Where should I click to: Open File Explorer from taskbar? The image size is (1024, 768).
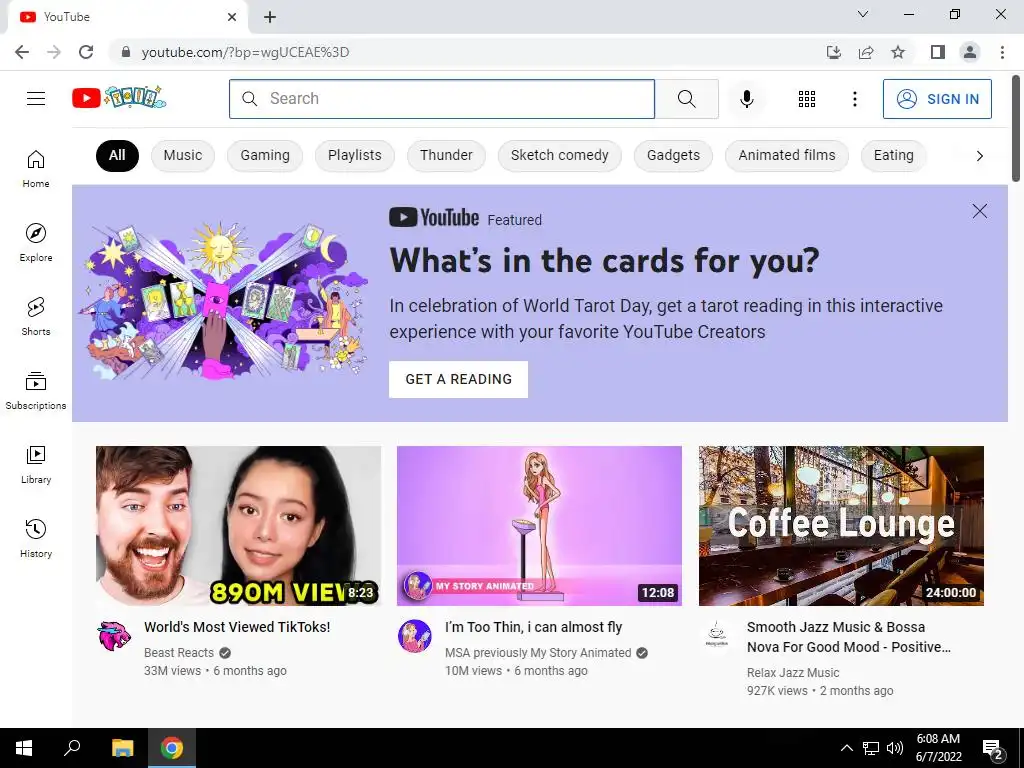(x=122, y=748)
